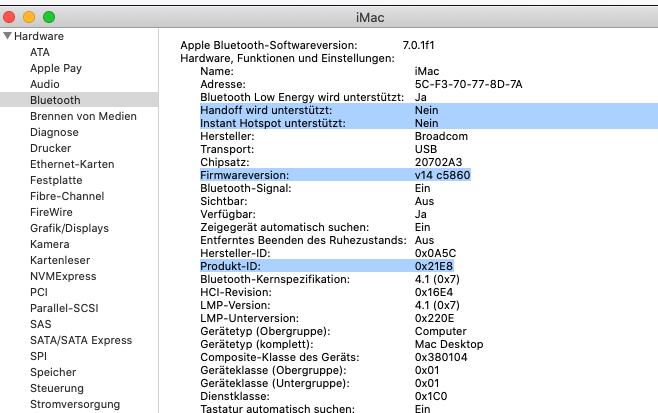Open Brennen von Medien section
The height and width of the screenshot is (413, 658).
[84, 116]
